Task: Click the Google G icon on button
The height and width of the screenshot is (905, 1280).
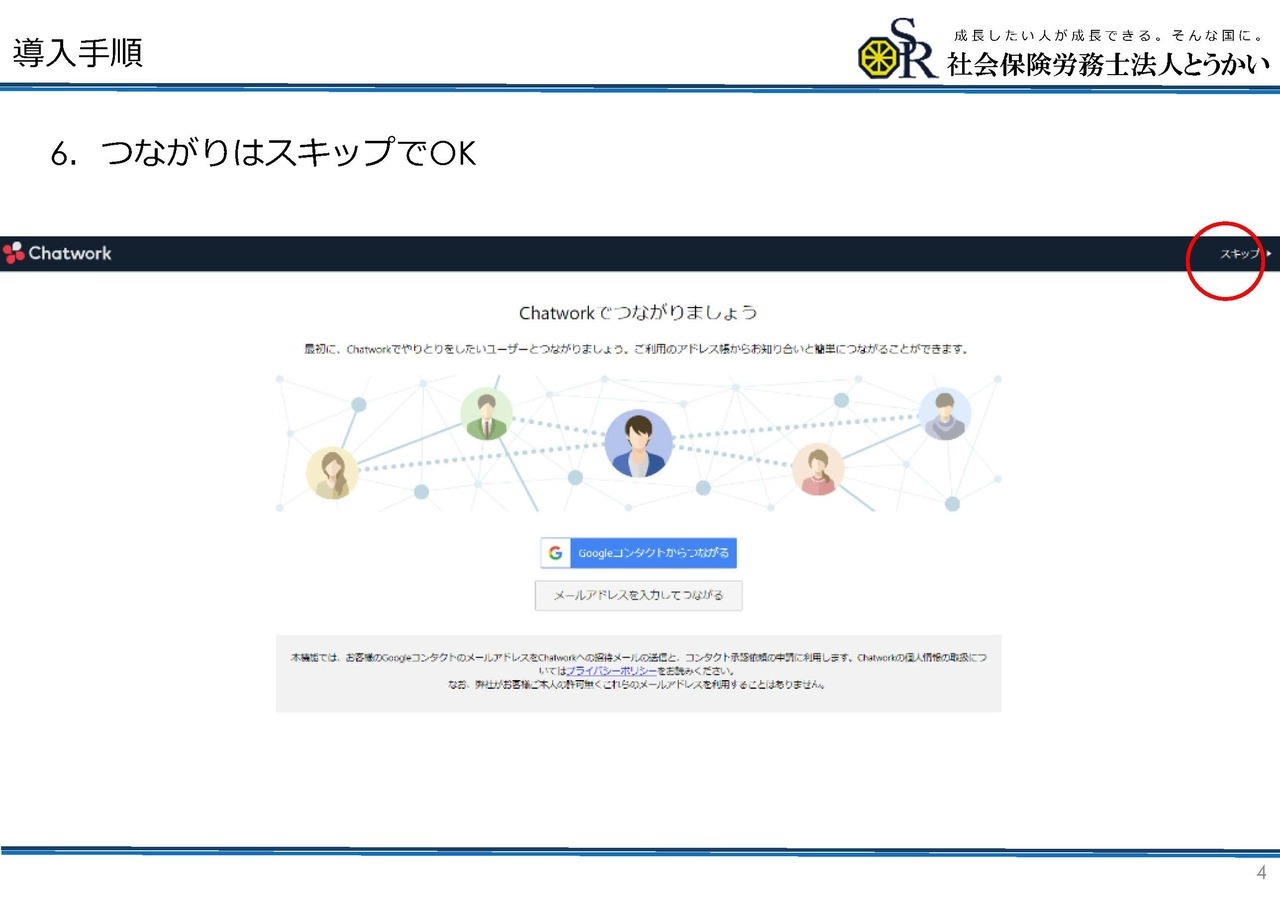Action: (x=556, y=553)
